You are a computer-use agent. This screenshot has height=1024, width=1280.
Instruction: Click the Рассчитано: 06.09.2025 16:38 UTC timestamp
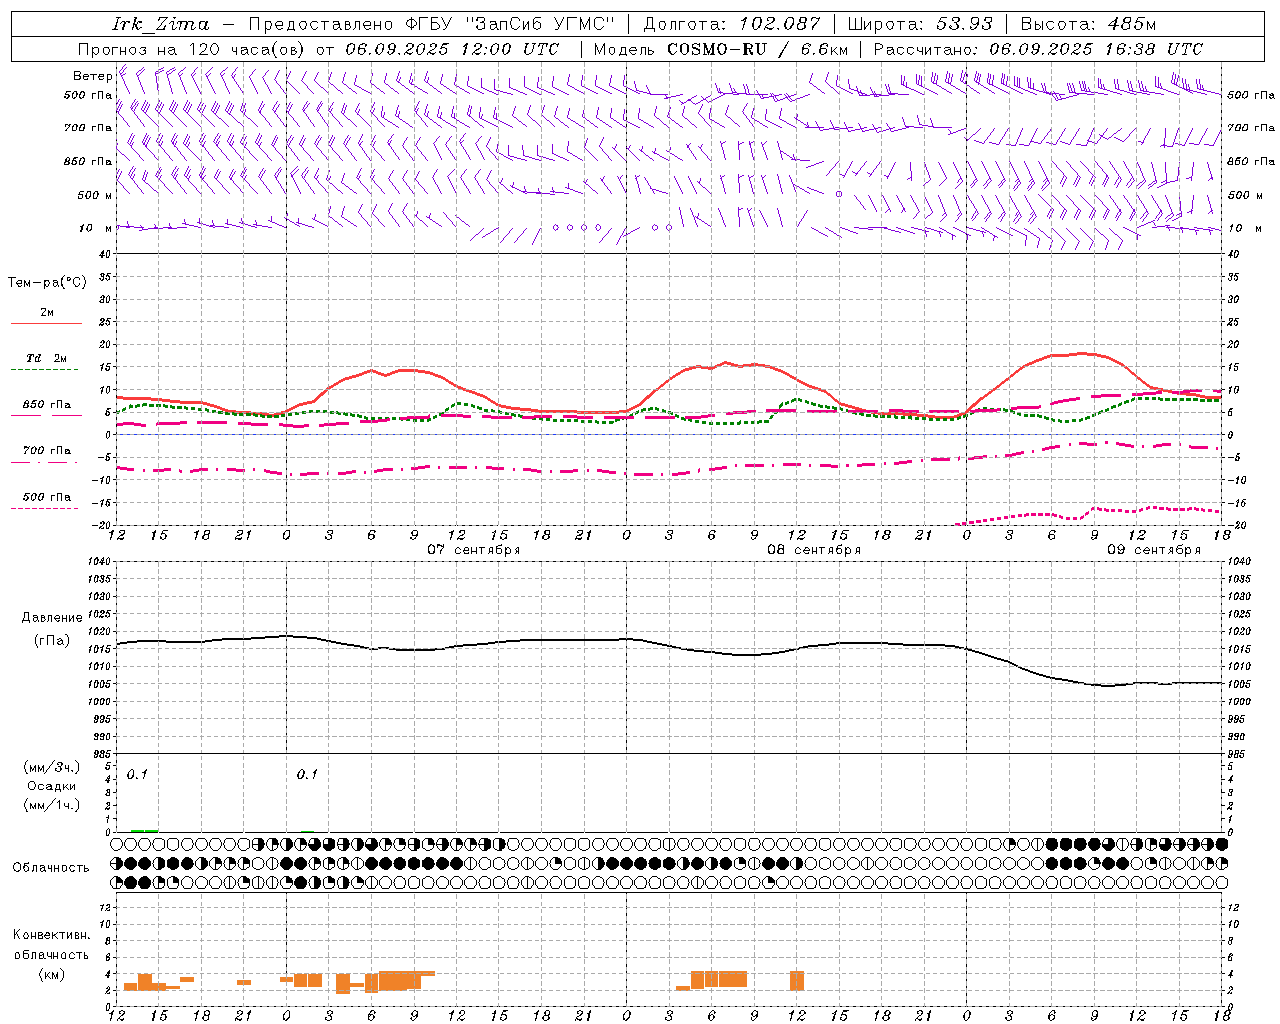1038,49
